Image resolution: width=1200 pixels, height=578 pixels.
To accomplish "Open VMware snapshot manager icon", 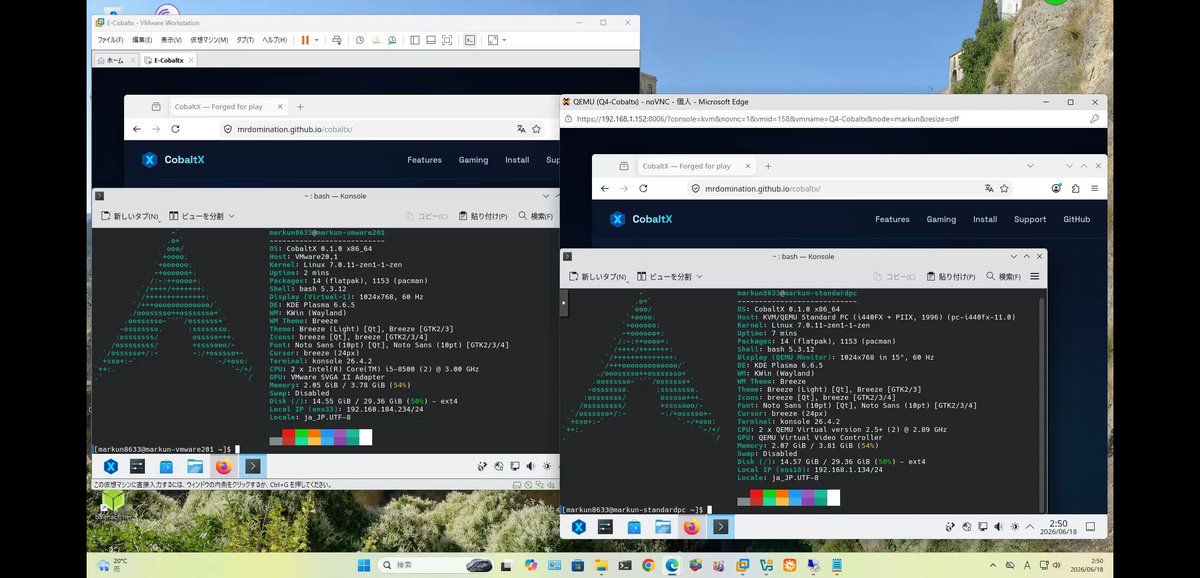I will [391, 40].
